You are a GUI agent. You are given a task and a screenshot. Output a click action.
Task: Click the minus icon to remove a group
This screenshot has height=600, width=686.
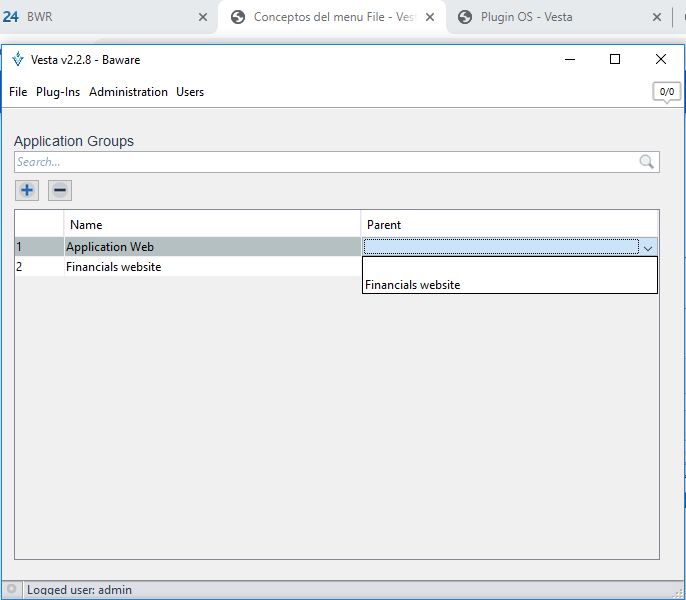pyautogui.click(x=60, y=190)
